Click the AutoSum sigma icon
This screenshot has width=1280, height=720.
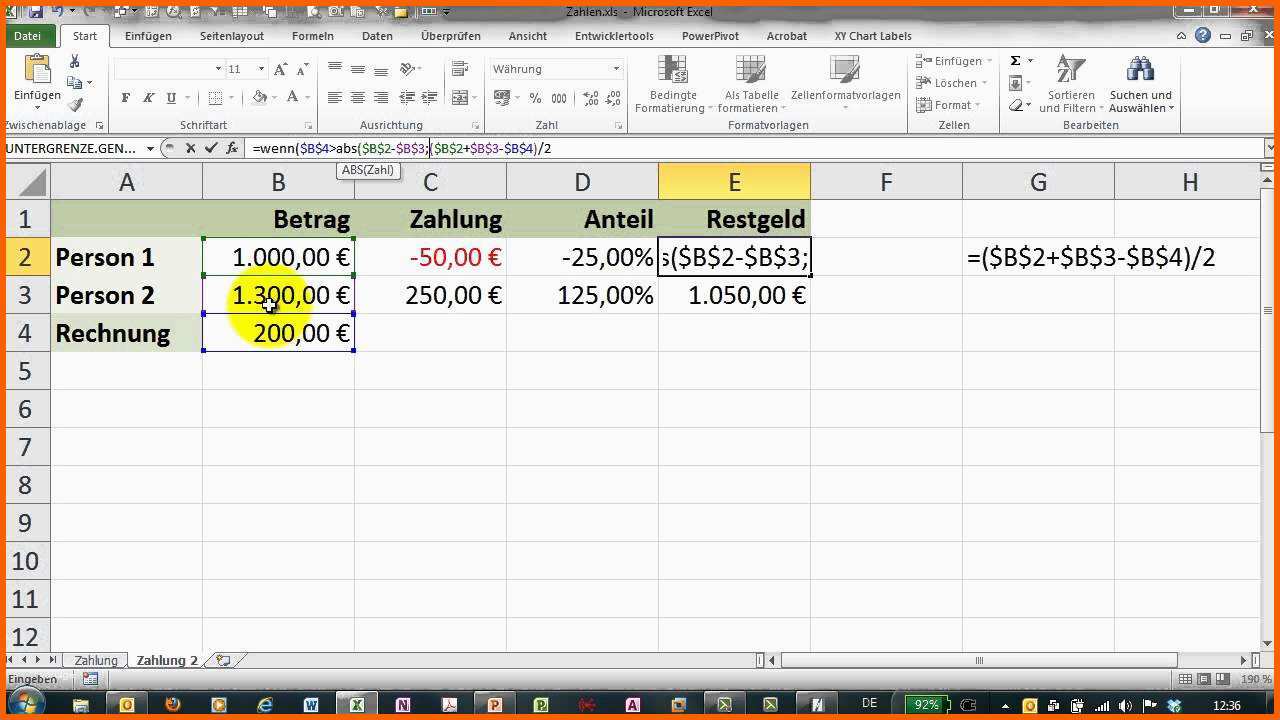(x=1016, y=61)
